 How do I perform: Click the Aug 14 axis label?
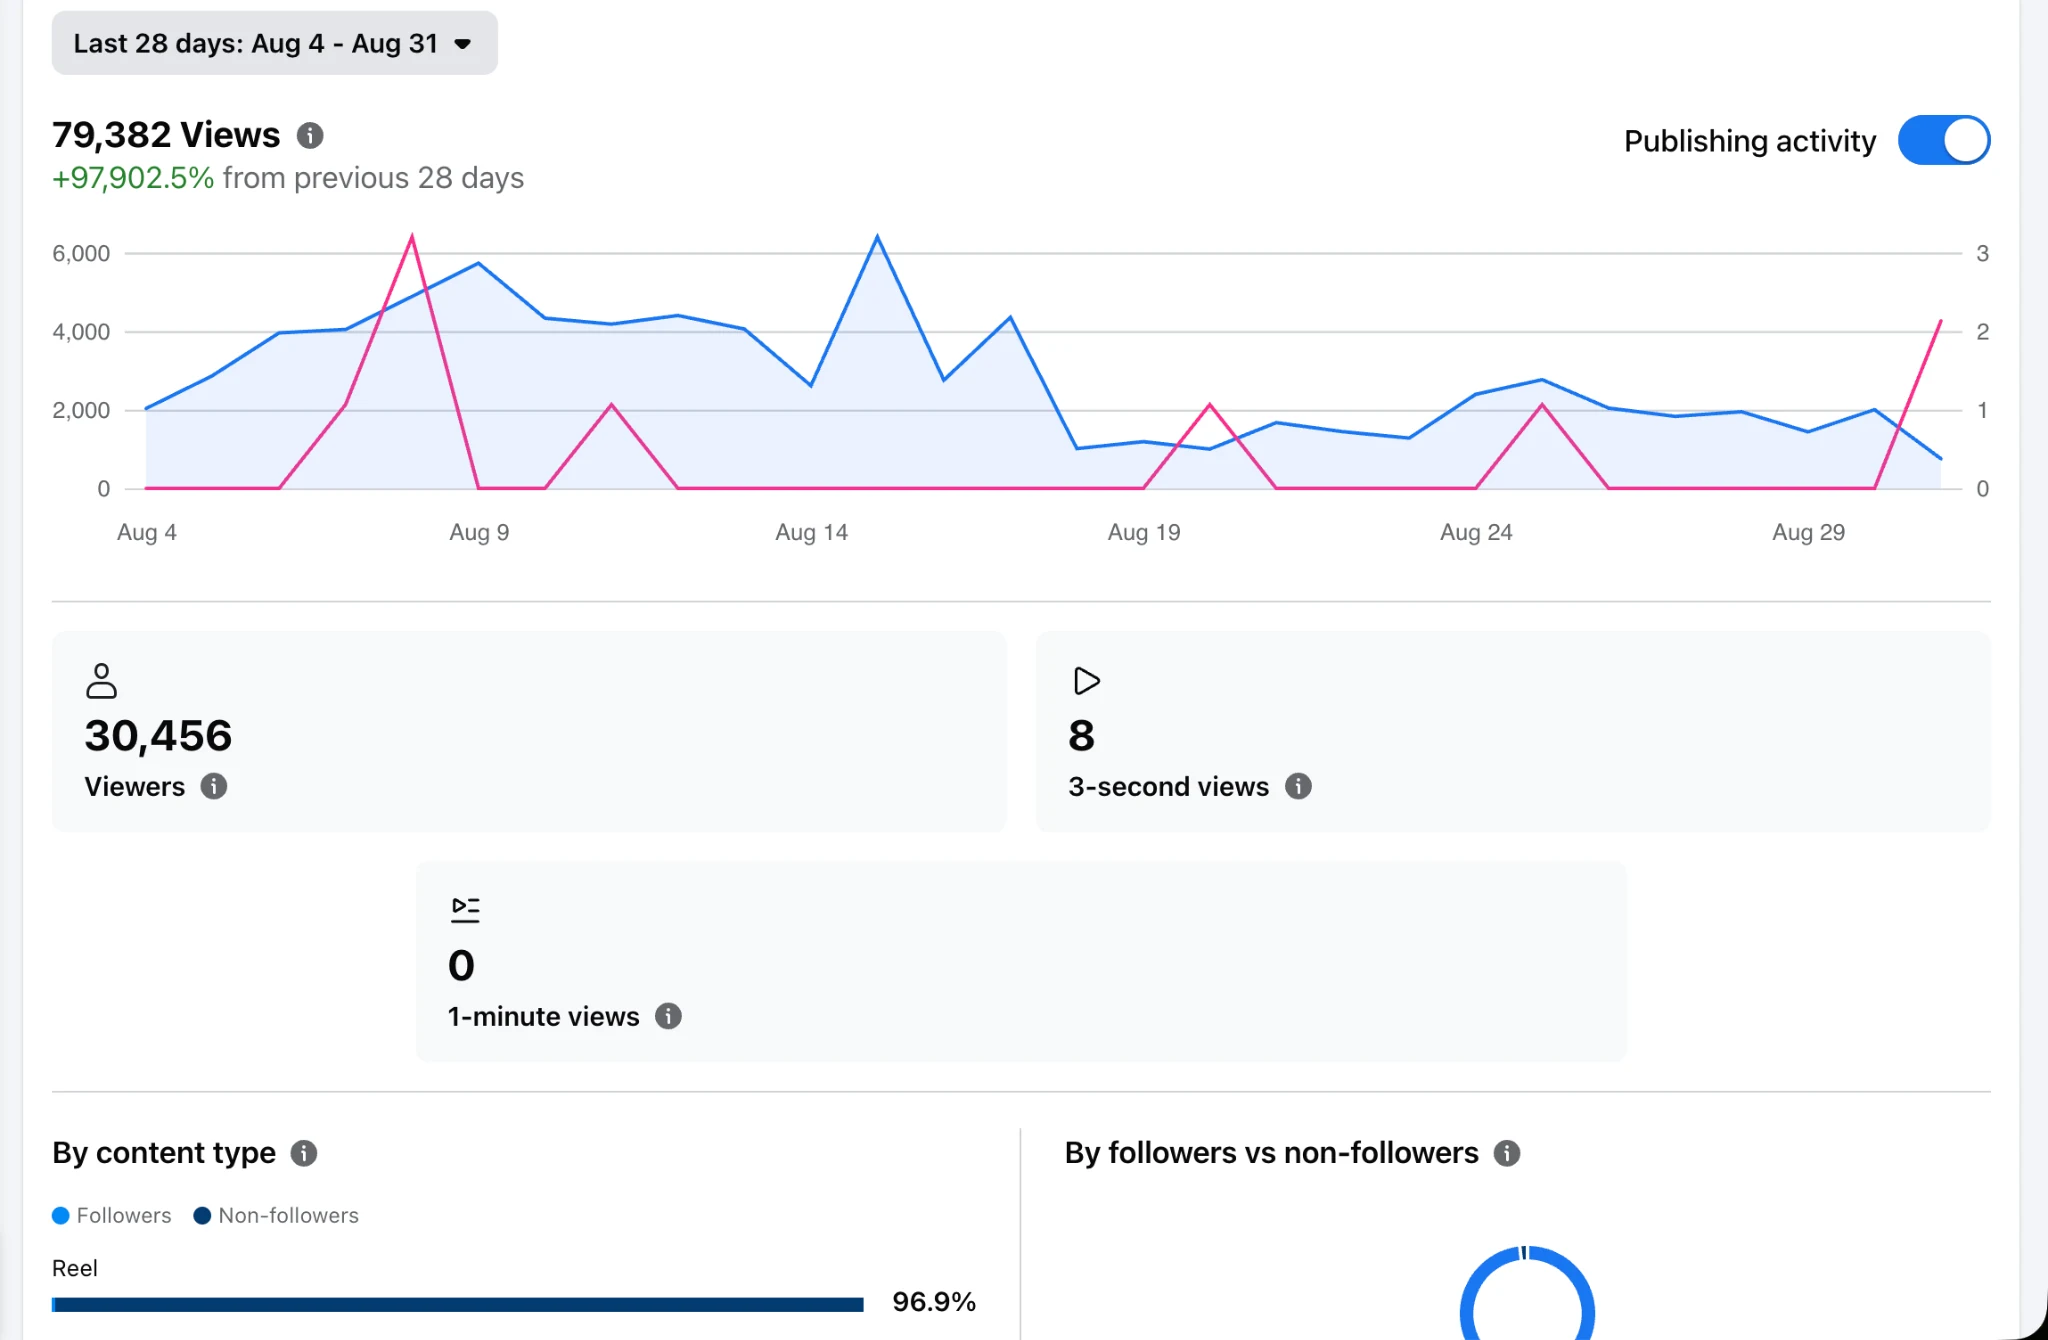(811, 532)
